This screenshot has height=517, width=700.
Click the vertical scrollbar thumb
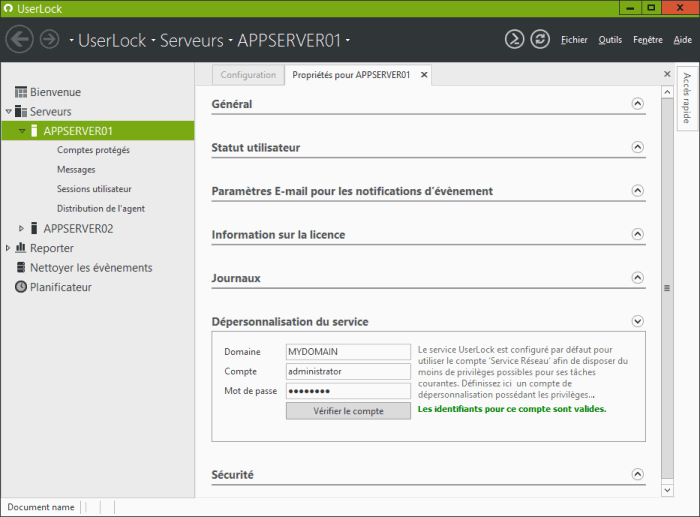tap(667, 288)
